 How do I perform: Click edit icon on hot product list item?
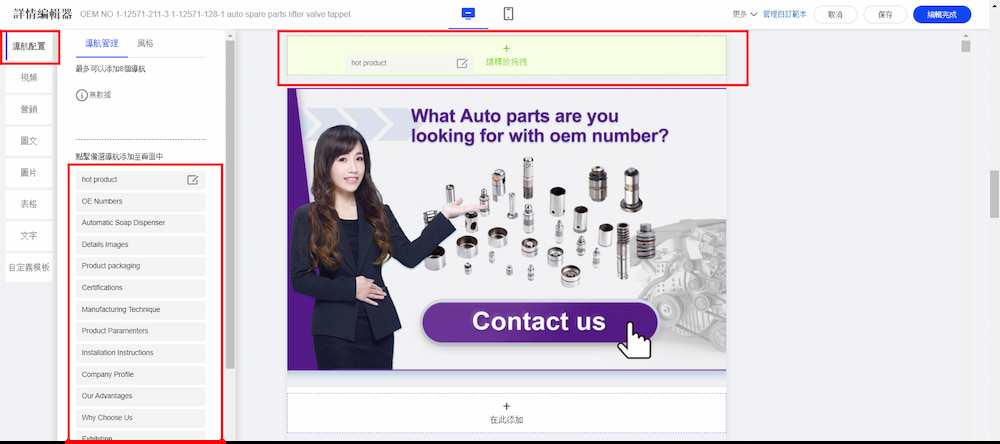pyautogui.click(x=192, y=180)
